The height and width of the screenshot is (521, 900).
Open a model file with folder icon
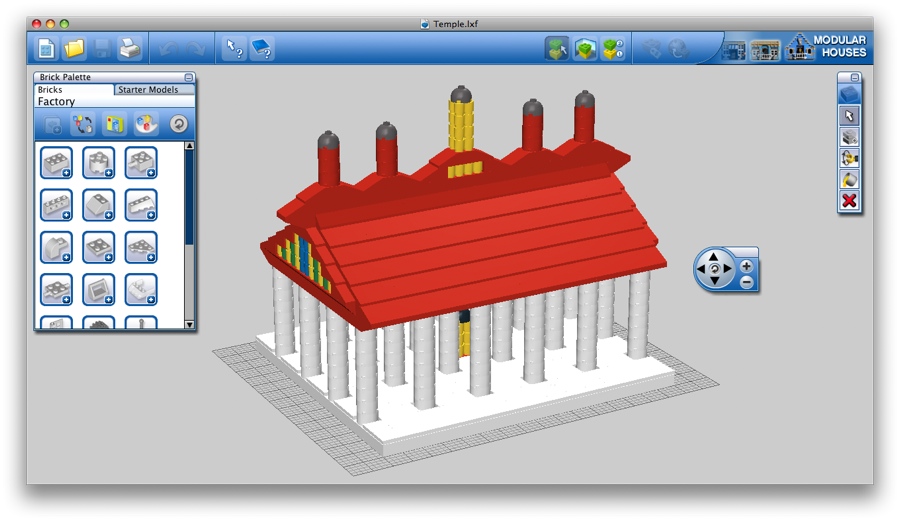tap(74, 49)
